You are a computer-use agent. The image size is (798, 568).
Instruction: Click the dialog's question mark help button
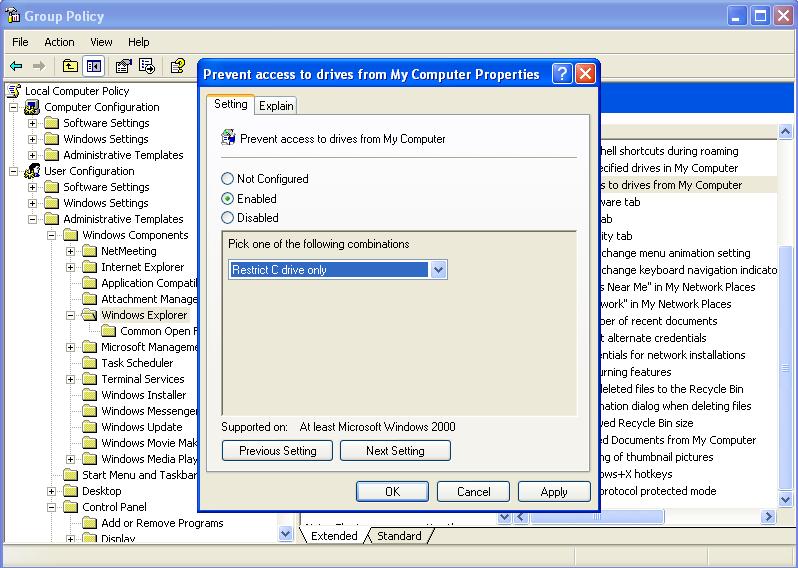point(562,74)
